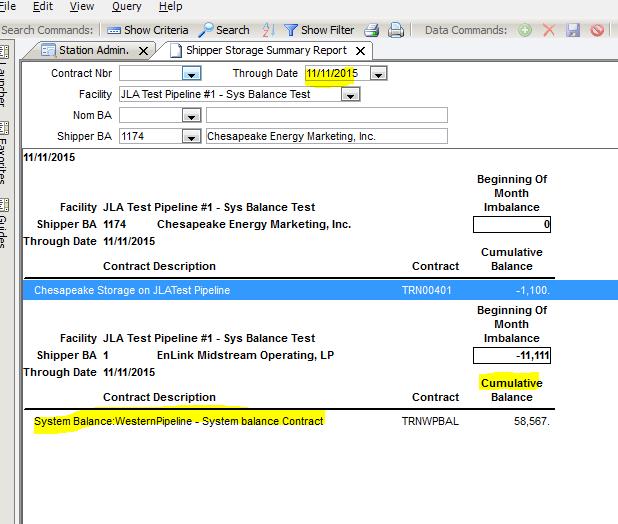The image size is (618, 524).
Task: Click the save disk icon
Action: tap(573, 30)
